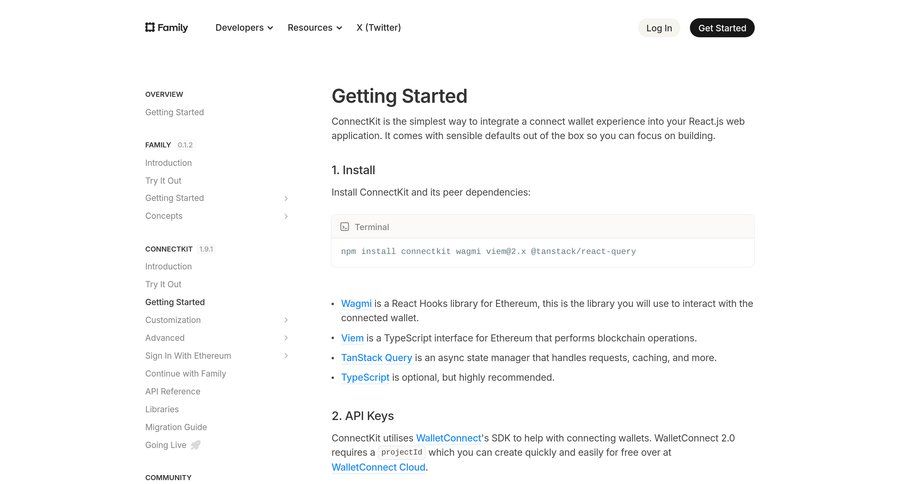Follow the Wagmi link
This screenshot has width=900, height=484.
[356, 303]
